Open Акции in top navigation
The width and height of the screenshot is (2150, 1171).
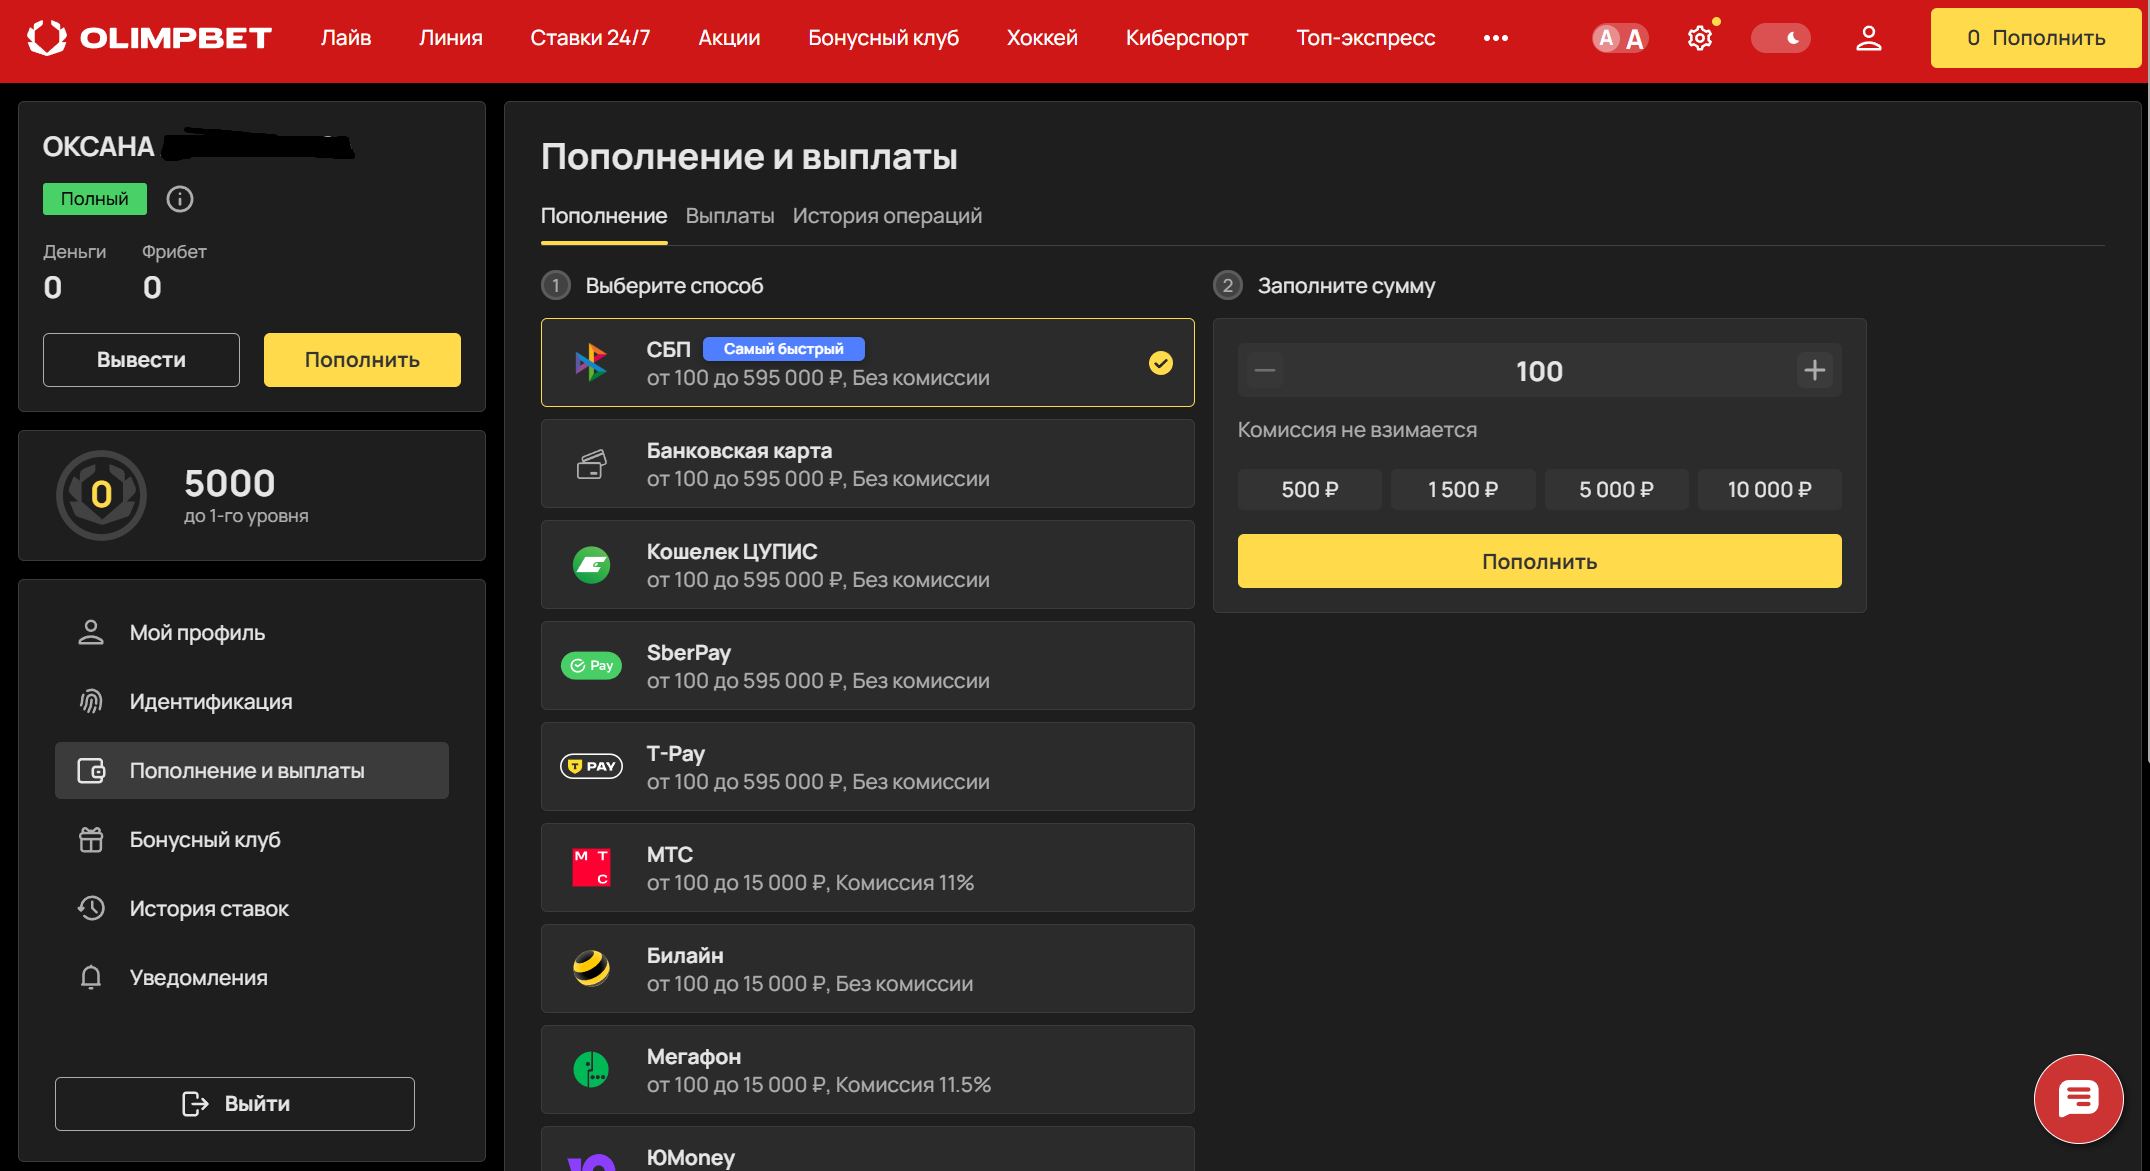point(729,38)
